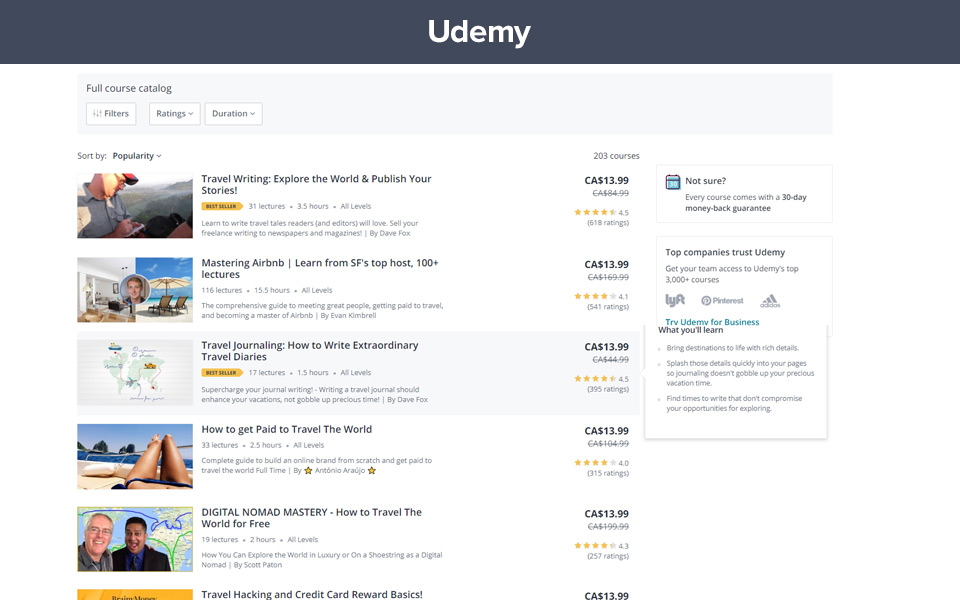Click the Best Seller badge on Travel Journaling
This screenshot has height=600, width=960.
click(222, 373)
